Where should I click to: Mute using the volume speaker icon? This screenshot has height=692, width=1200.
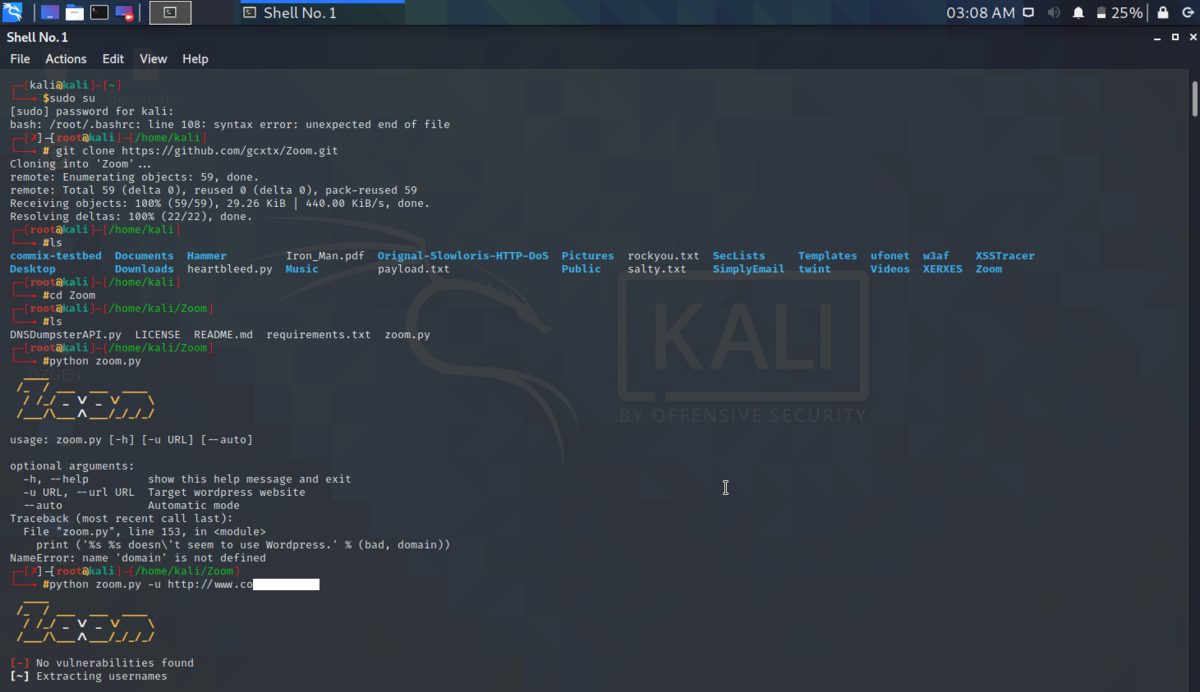coord(1054,13)
